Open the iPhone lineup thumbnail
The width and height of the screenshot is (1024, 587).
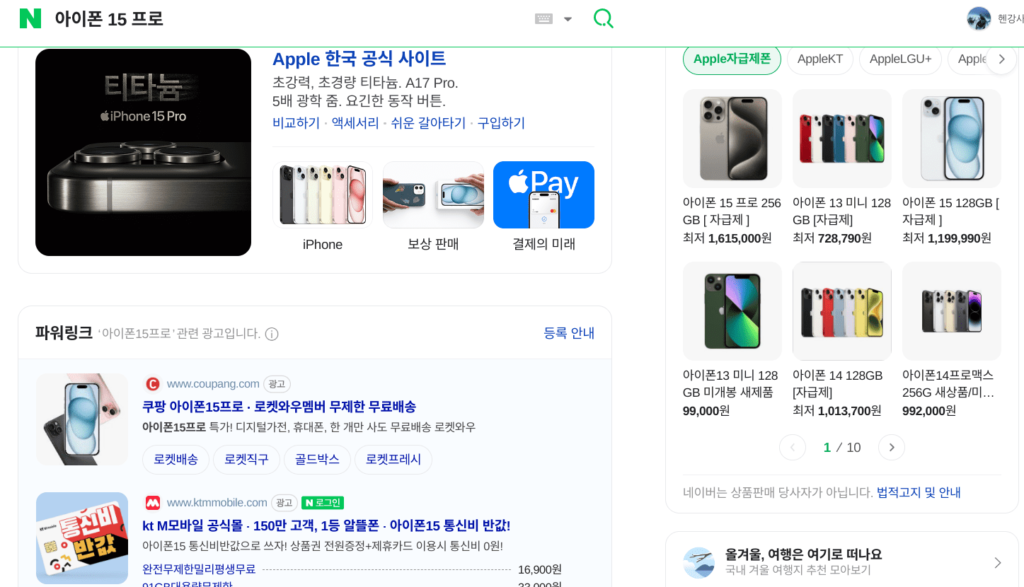point(322,195)
